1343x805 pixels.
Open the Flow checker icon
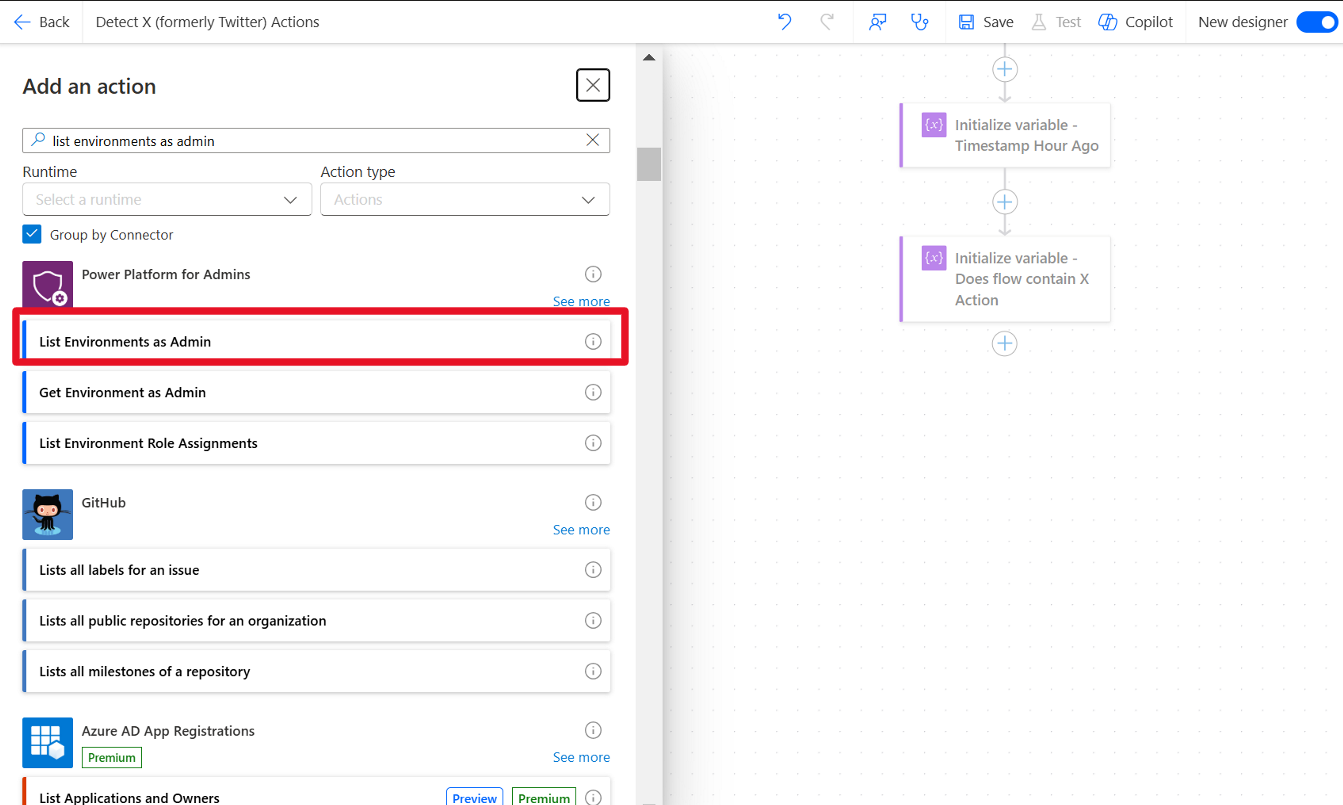tap(920, 21)
